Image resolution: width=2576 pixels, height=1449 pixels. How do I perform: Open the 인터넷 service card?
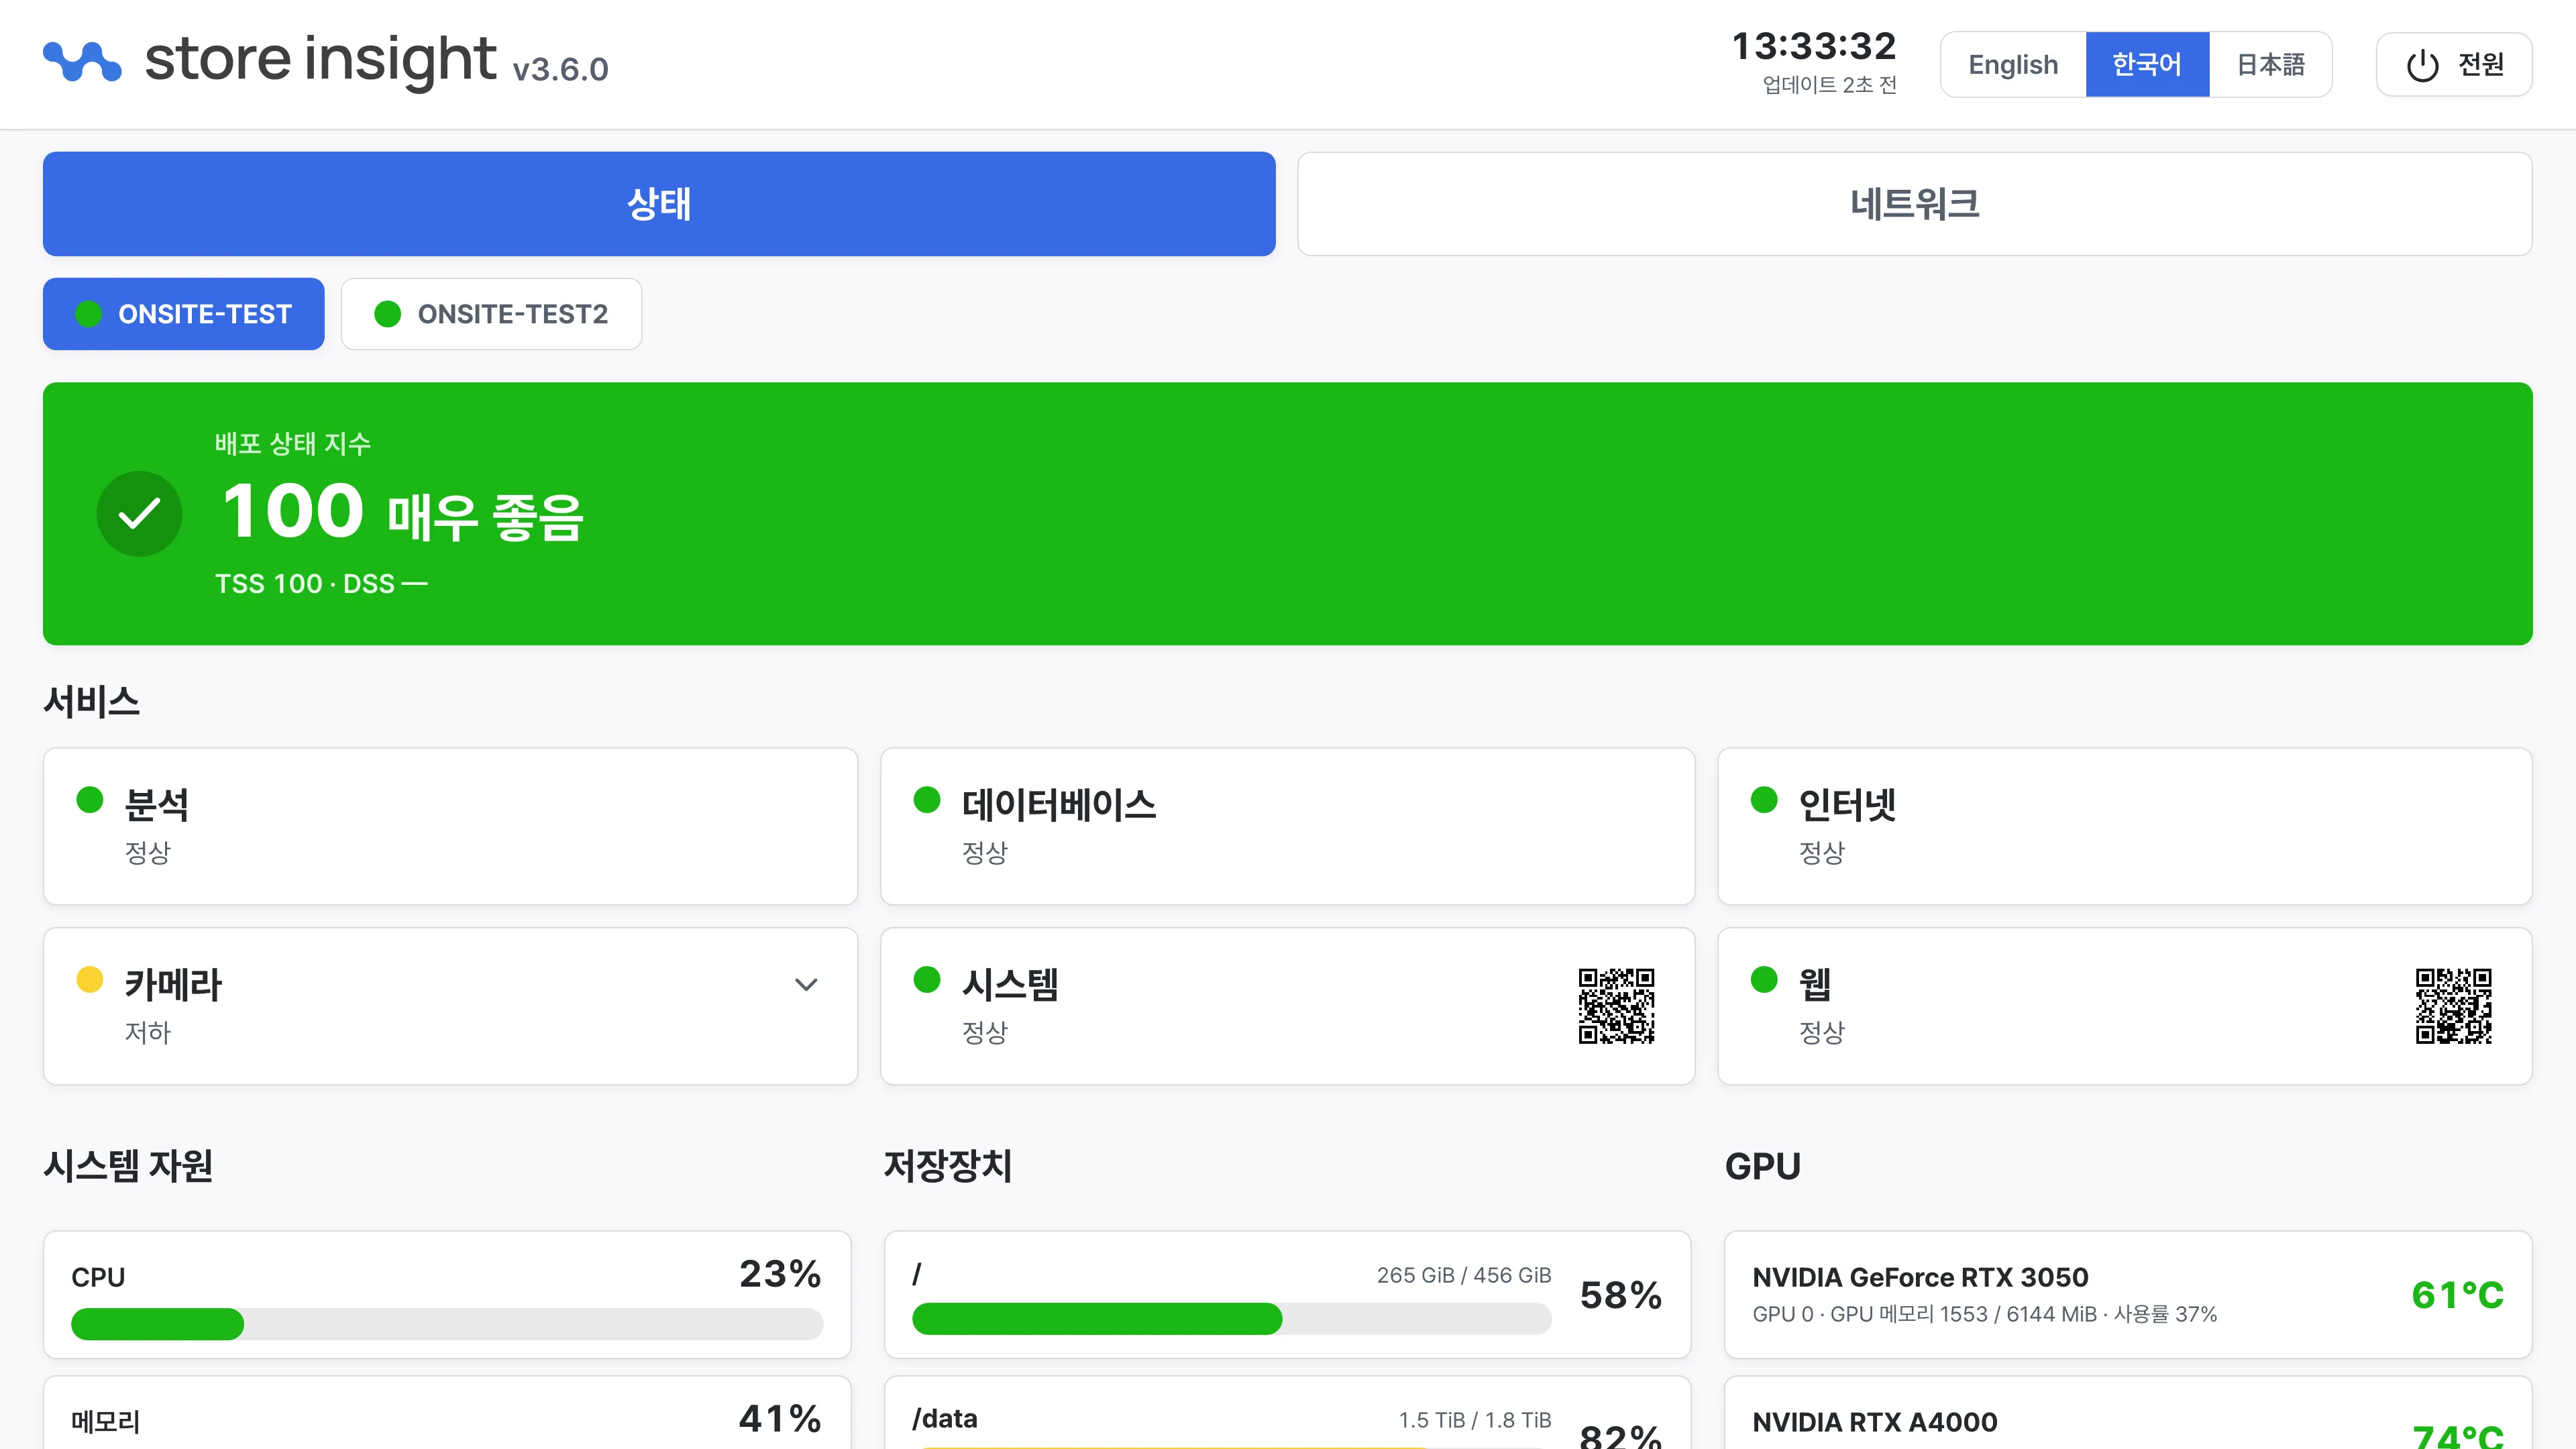click(x=2124, y=826)
